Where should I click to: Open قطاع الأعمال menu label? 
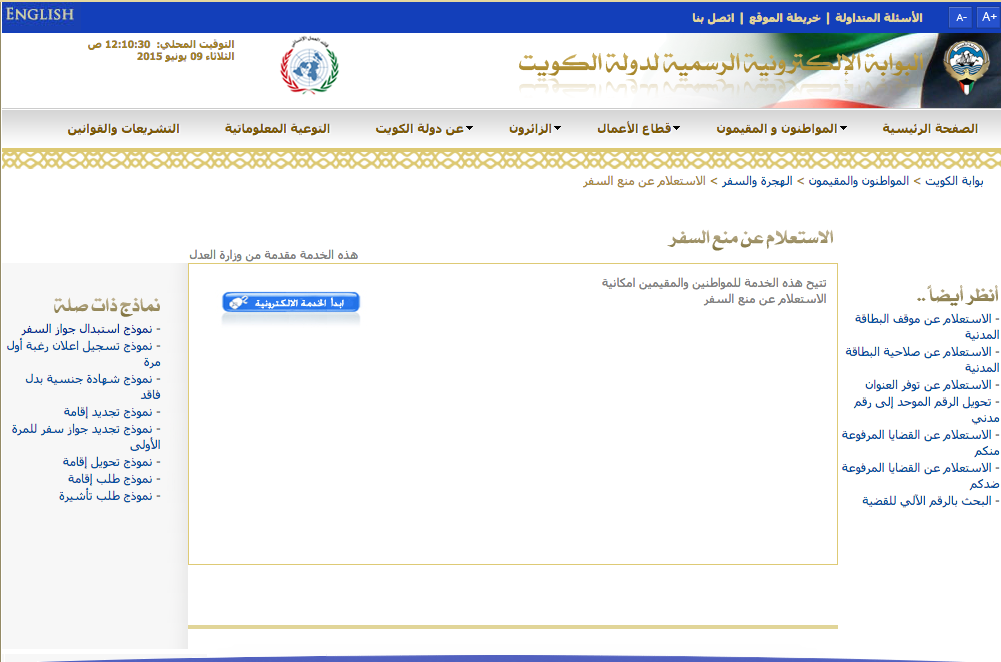pos(634,128)
